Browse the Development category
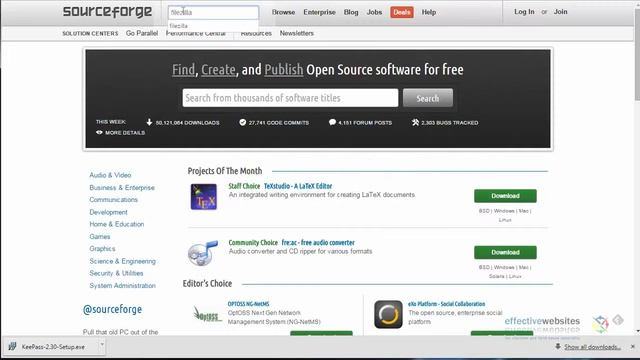 click(x=108, y=212)
